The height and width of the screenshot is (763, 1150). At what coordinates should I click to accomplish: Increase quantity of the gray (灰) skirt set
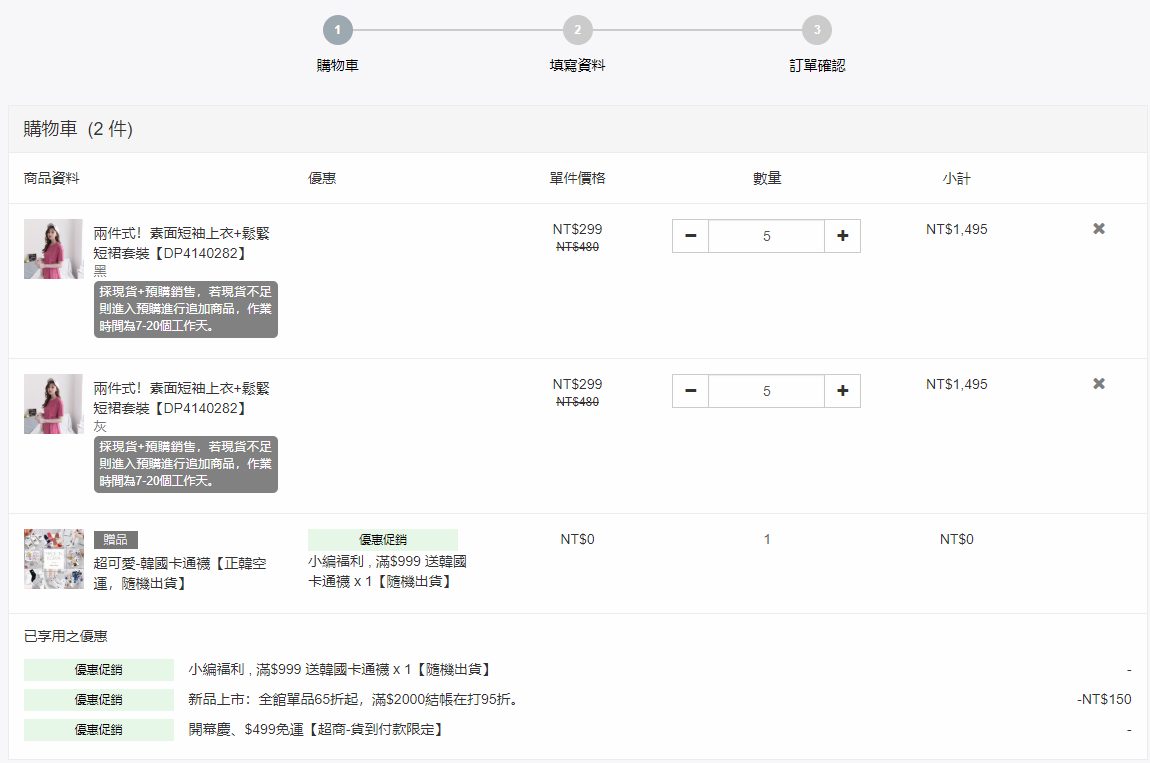point(842,391)
